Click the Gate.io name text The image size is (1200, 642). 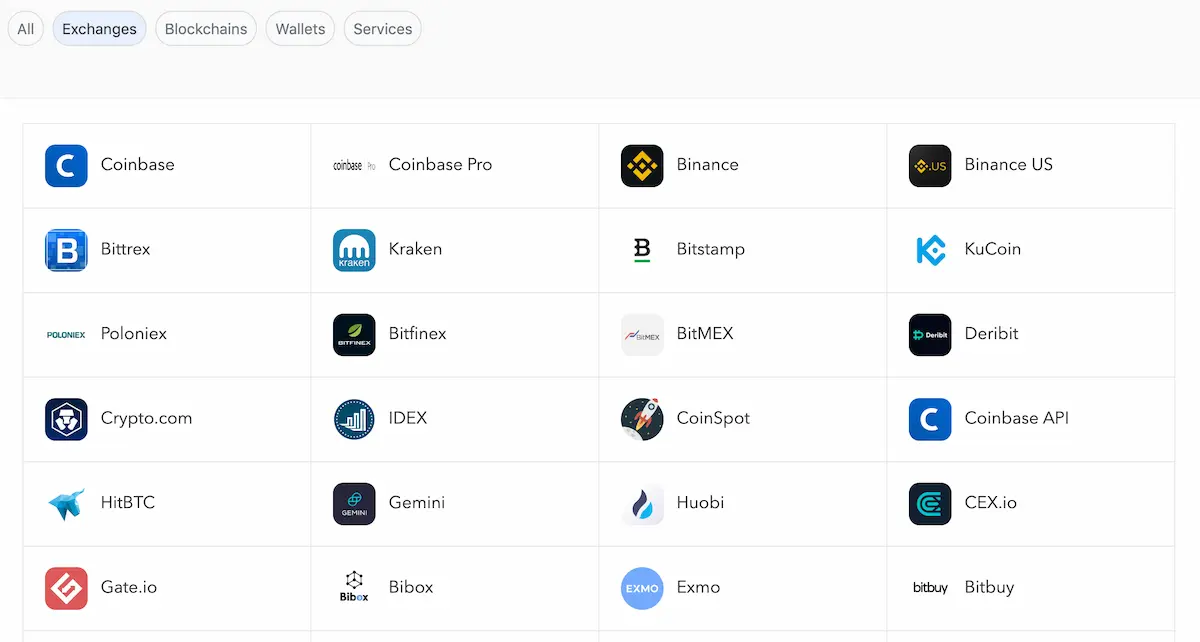(x=129, y=587)
